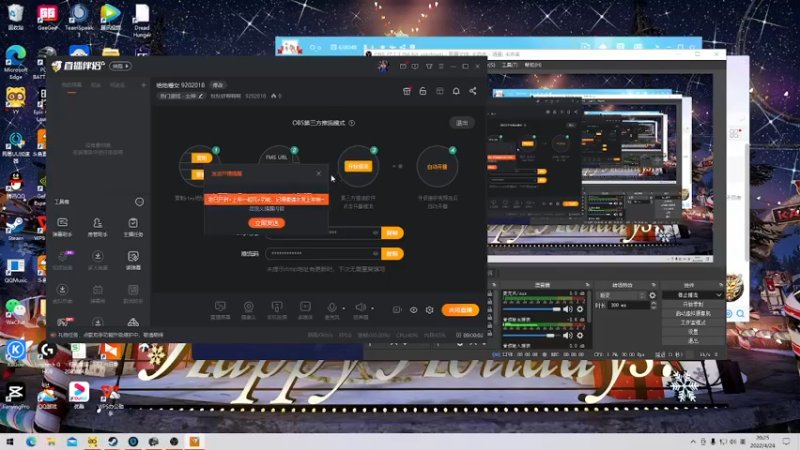Screen dimensions: 800x450
Task: Click the 麦克风 microphone icon
Action: click(x=332, y=308)
